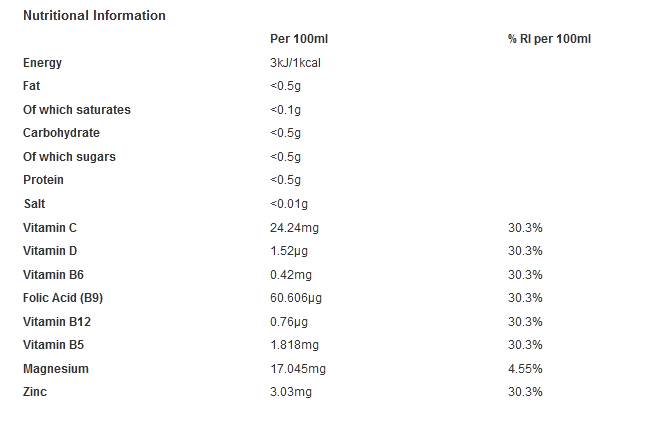Click the Of which saturates label
This screenshot has height=432, width=657.
point(77,110)
